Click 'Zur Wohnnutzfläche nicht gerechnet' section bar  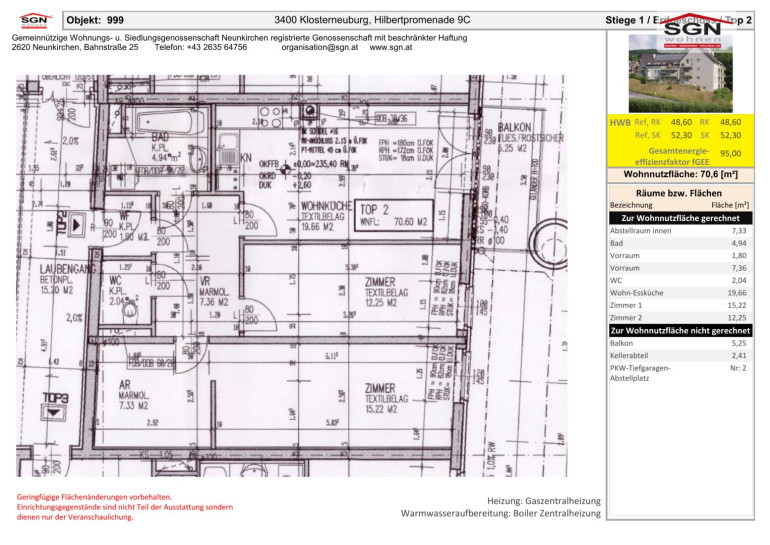pos(681,330)
